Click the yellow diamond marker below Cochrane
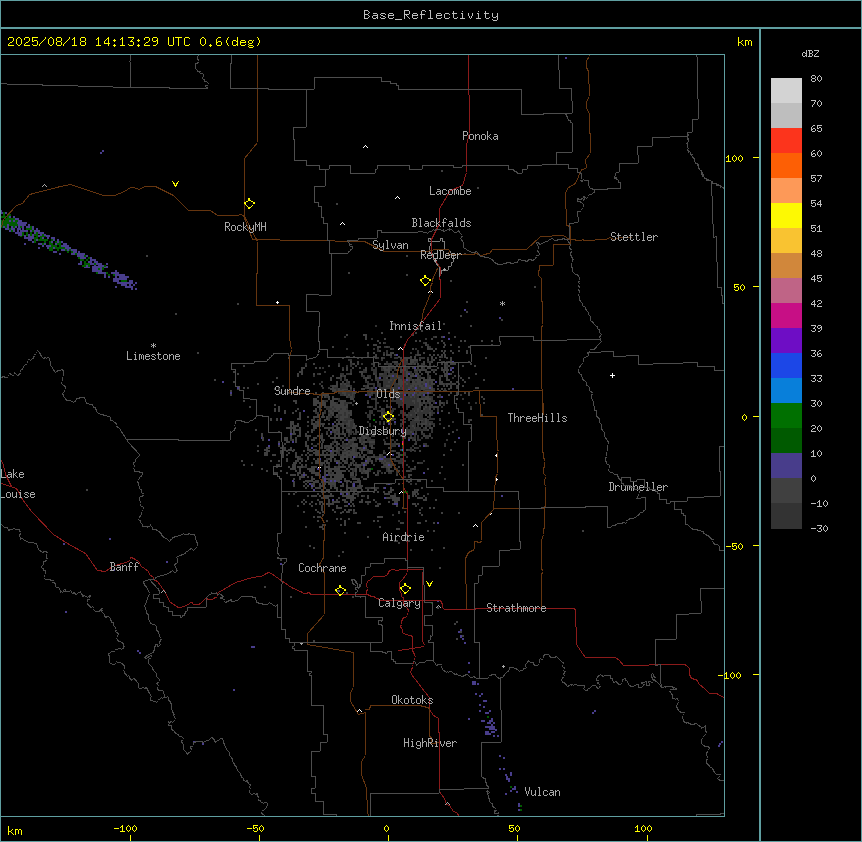 [x=340, y=590]
